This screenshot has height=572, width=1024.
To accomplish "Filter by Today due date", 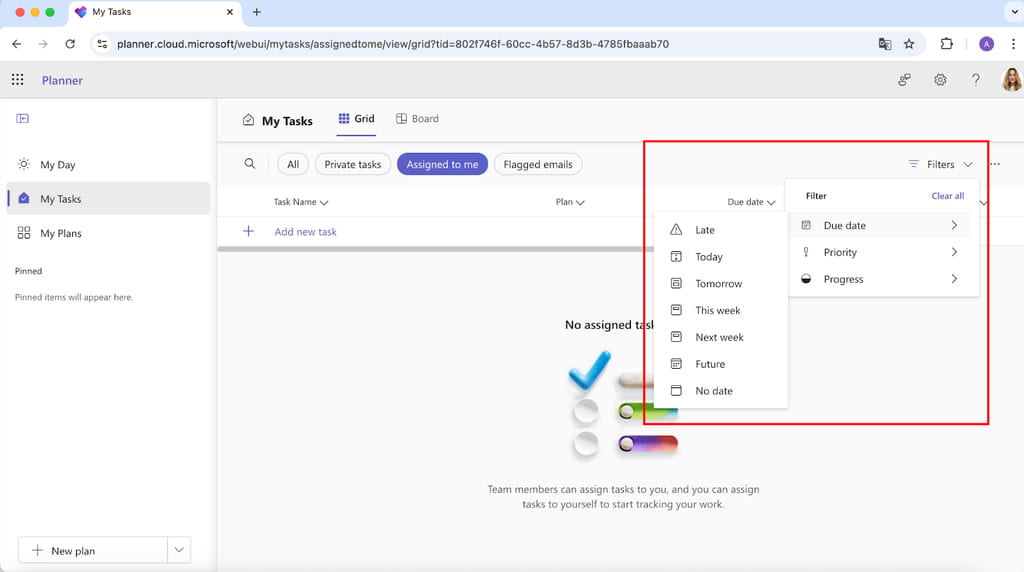I will 720,257.
